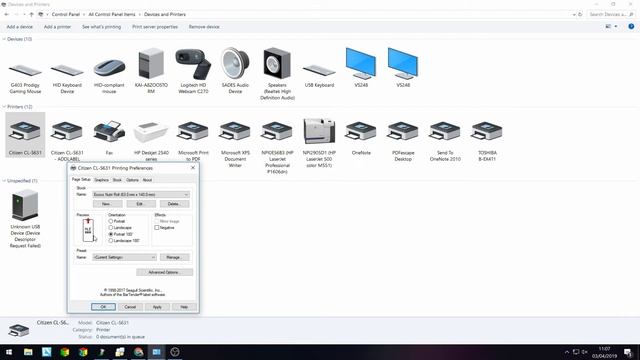This screenshot has height=360, width=640.
Task: Choose the Landscape 180° orientation option
Action: tap(111, 241)
